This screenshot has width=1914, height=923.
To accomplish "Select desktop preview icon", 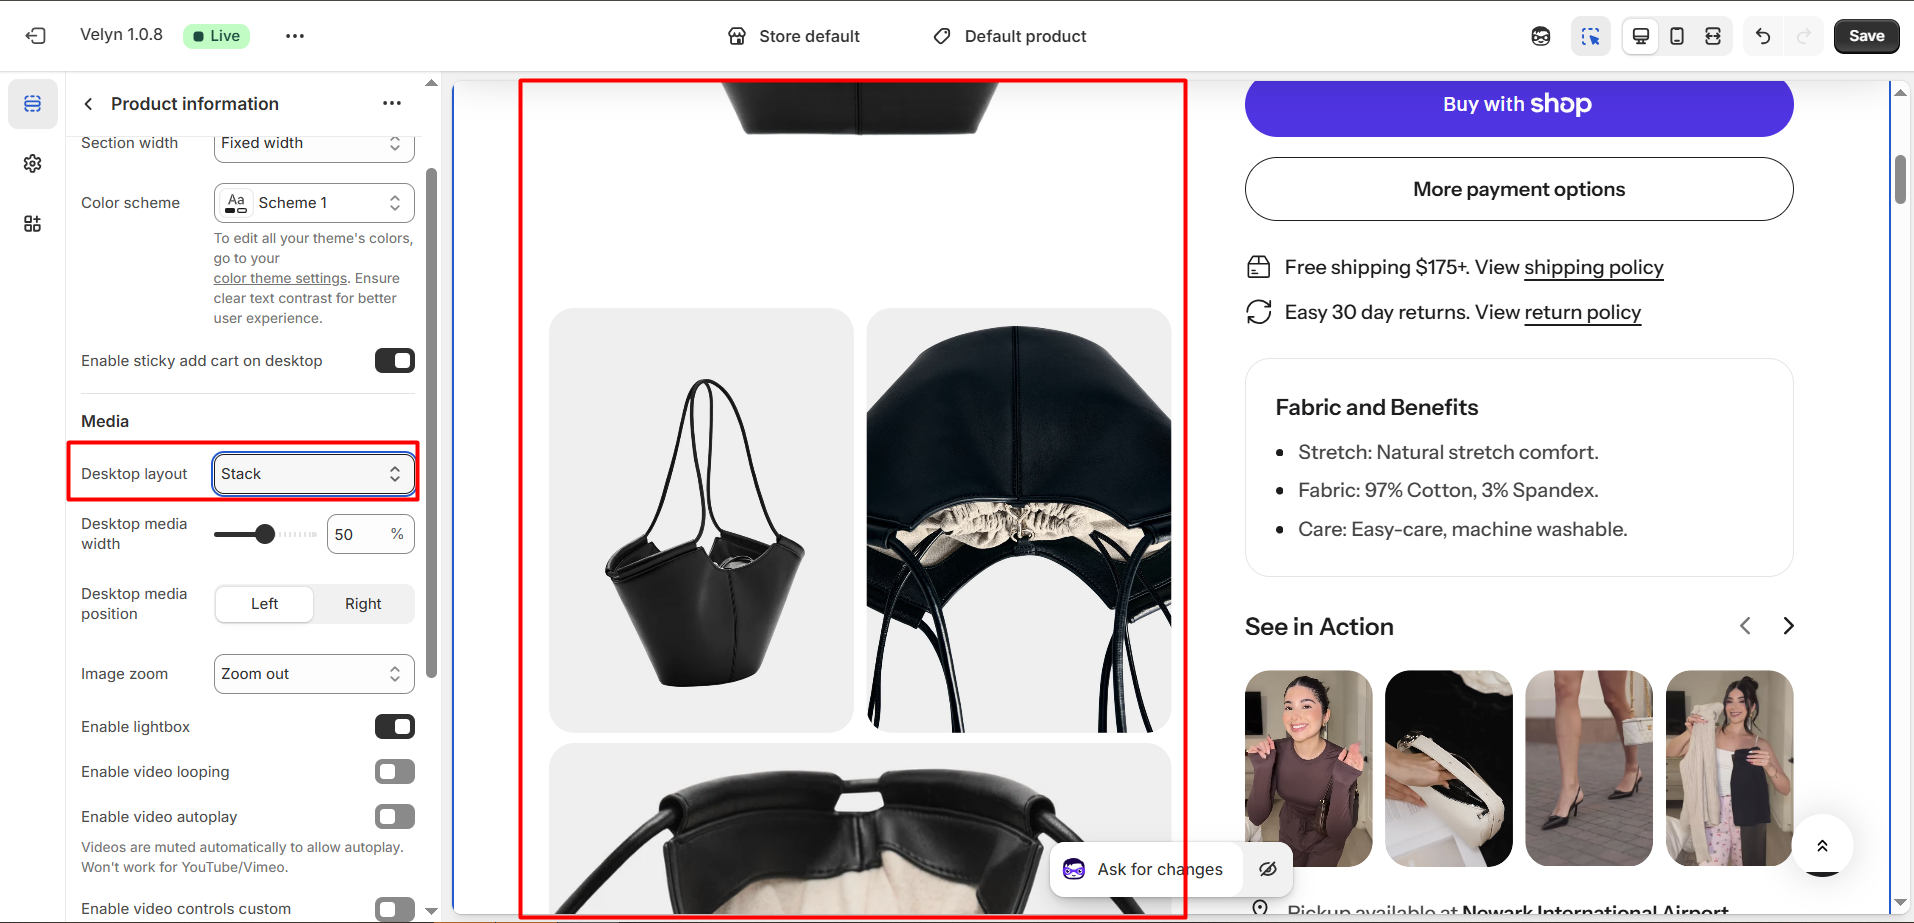I will [1640, 36].
